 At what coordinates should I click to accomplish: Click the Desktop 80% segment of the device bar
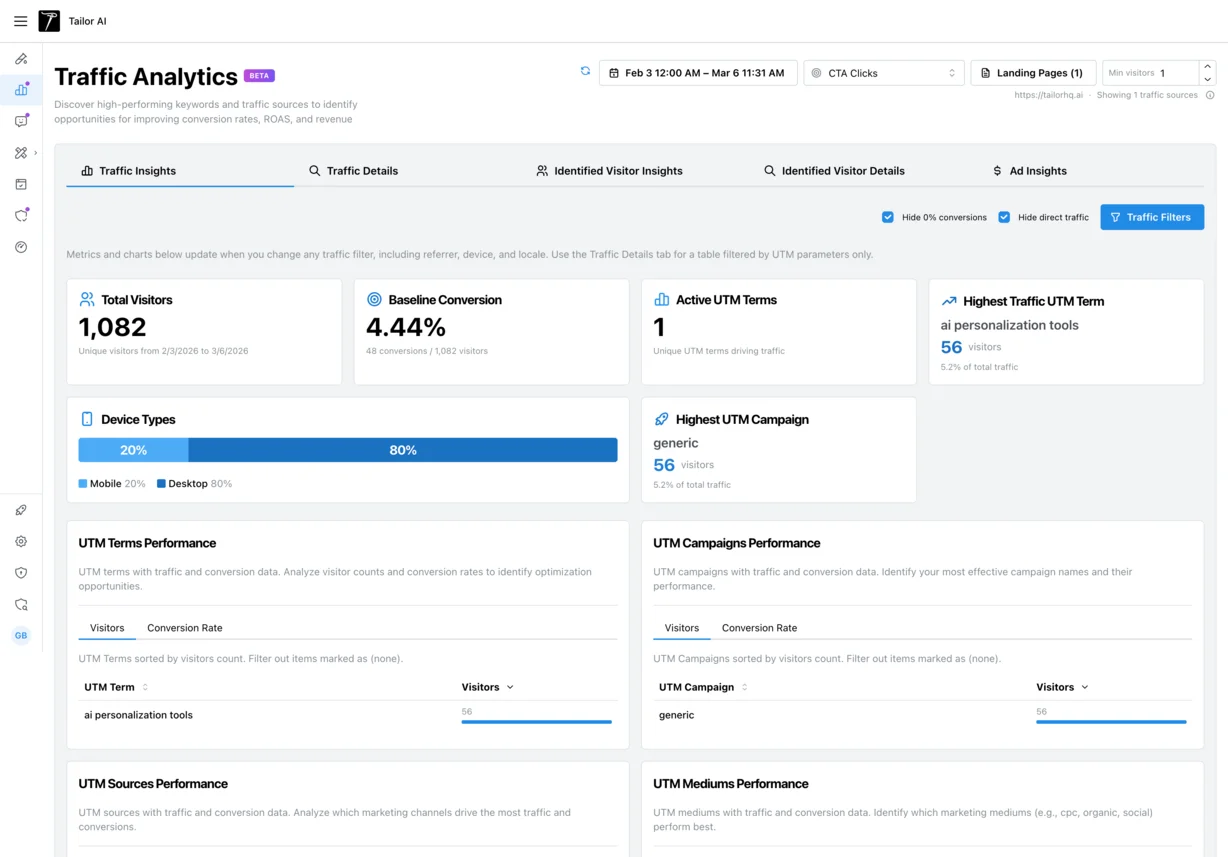pos(403,450)
